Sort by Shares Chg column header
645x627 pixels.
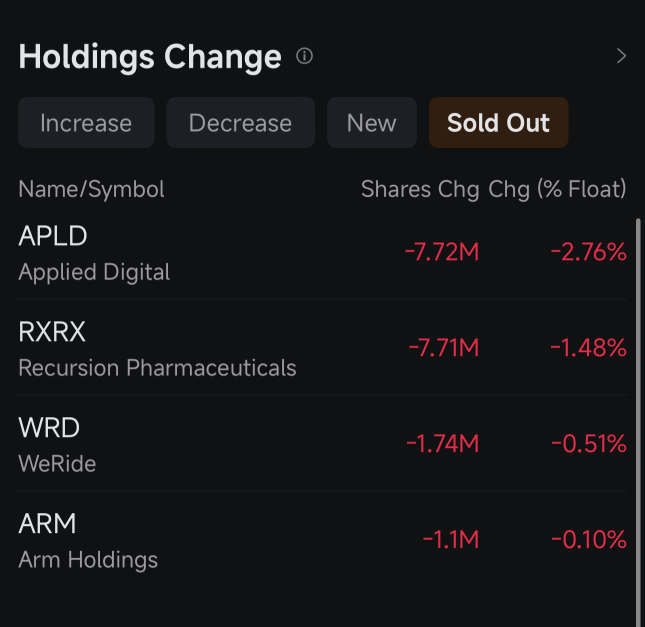[420, 190]
